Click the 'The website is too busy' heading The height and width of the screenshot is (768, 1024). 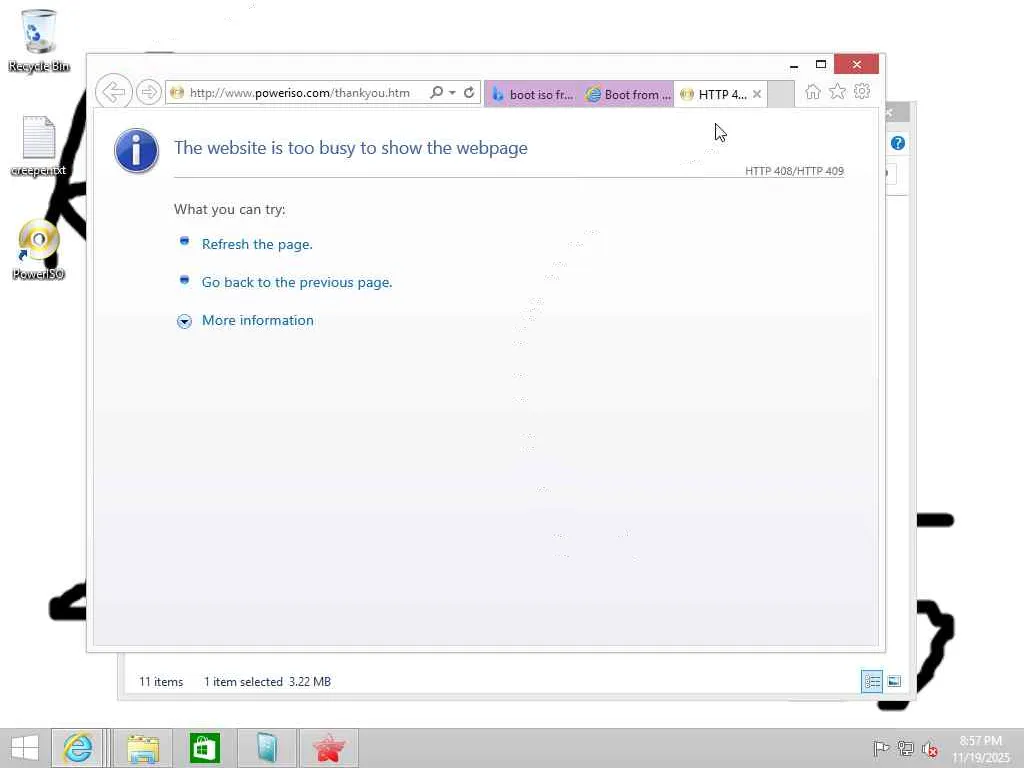[351, 148]
